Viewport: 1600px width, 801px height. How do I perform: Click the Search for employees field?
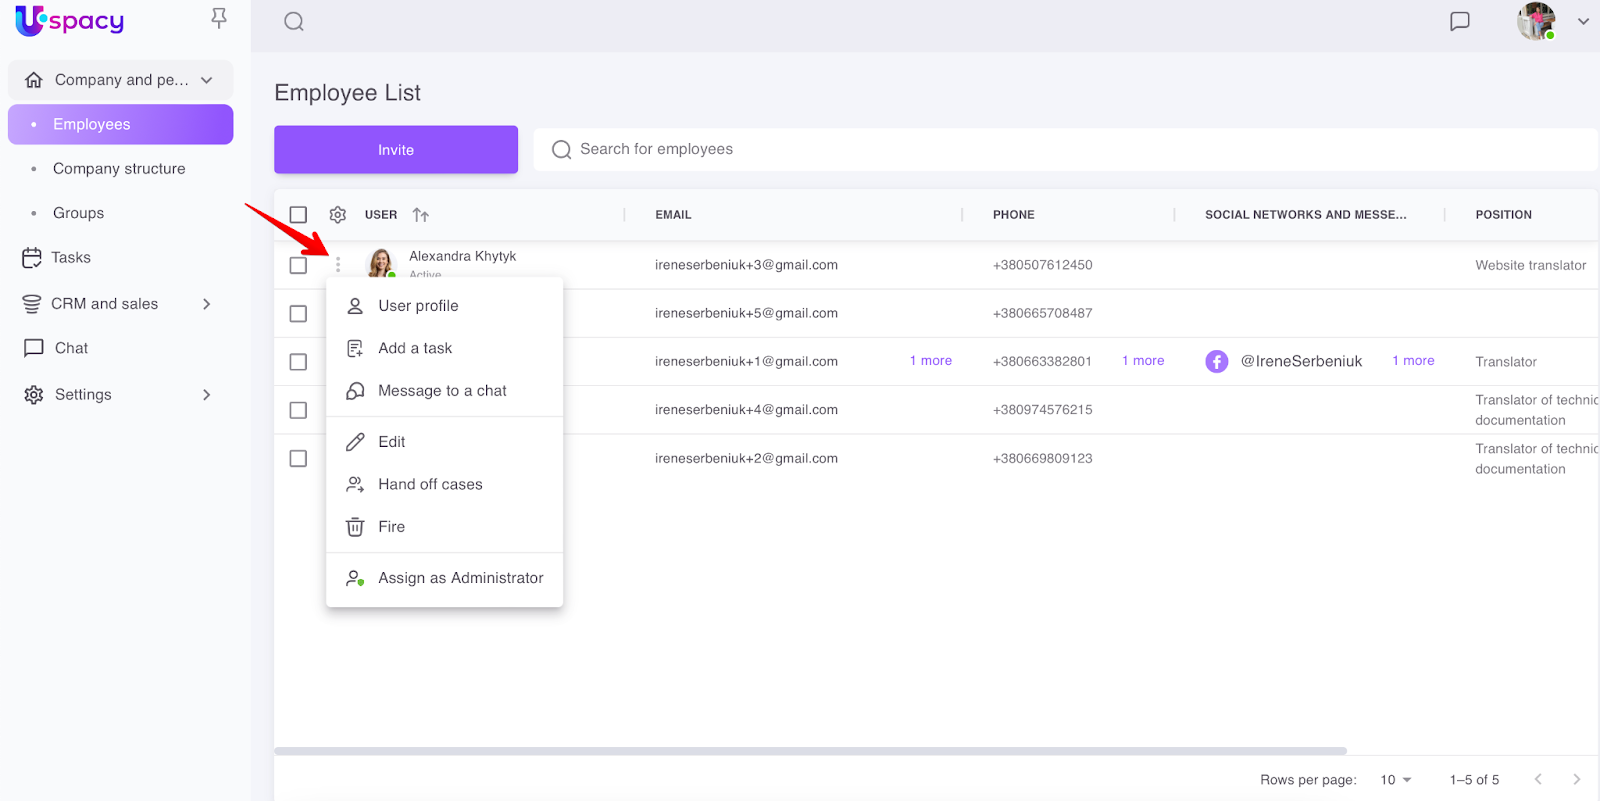pyautogui.click(x=1060, y=150)
